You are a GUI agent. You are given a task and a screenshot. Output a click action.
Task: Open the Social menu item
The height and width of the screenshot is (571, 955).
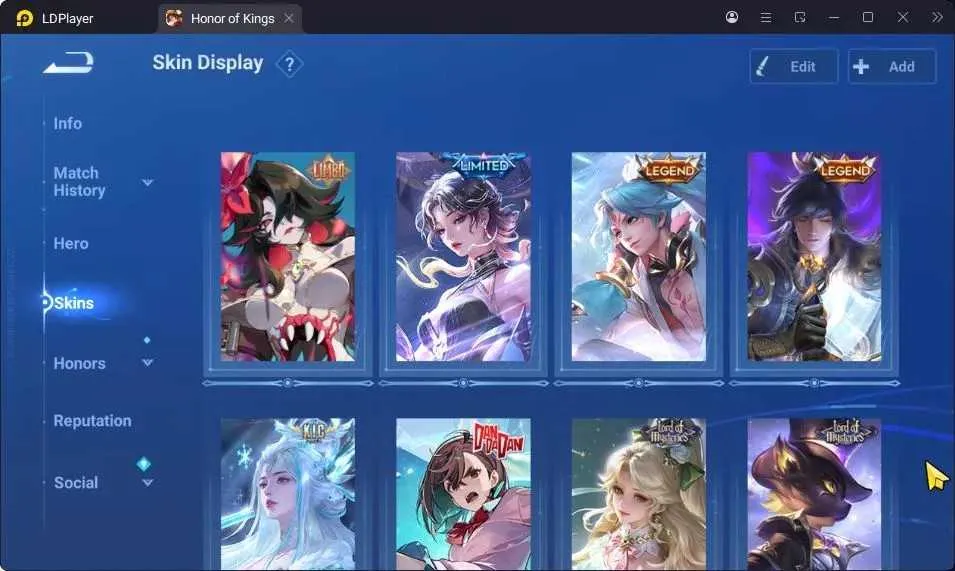pyautogui.click(x=76, y=483)
